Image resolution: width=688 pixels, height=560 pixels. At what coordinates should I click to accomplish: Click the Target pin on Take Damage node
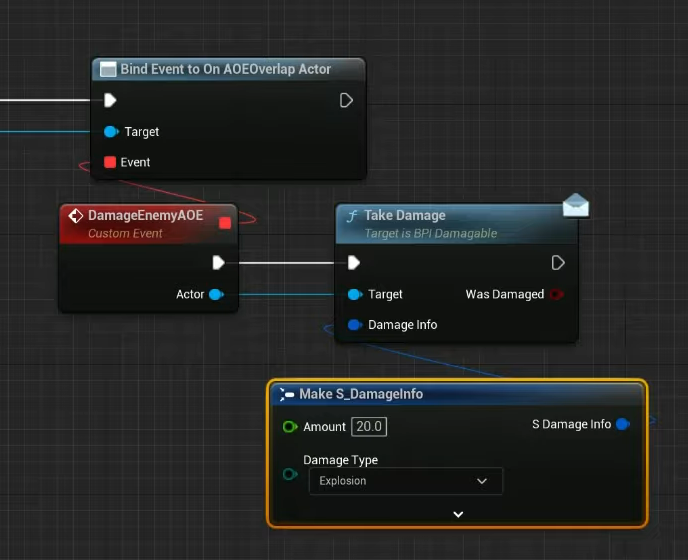pyautogui.click(x=354, y=294)
